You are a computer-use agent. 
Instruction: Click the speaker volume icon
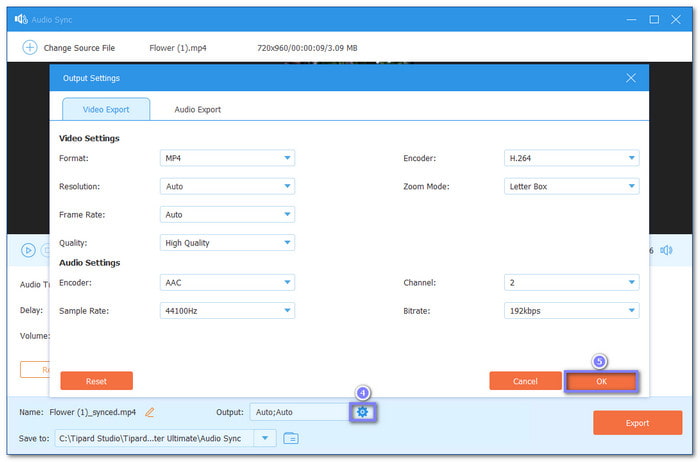click(666, 251)
